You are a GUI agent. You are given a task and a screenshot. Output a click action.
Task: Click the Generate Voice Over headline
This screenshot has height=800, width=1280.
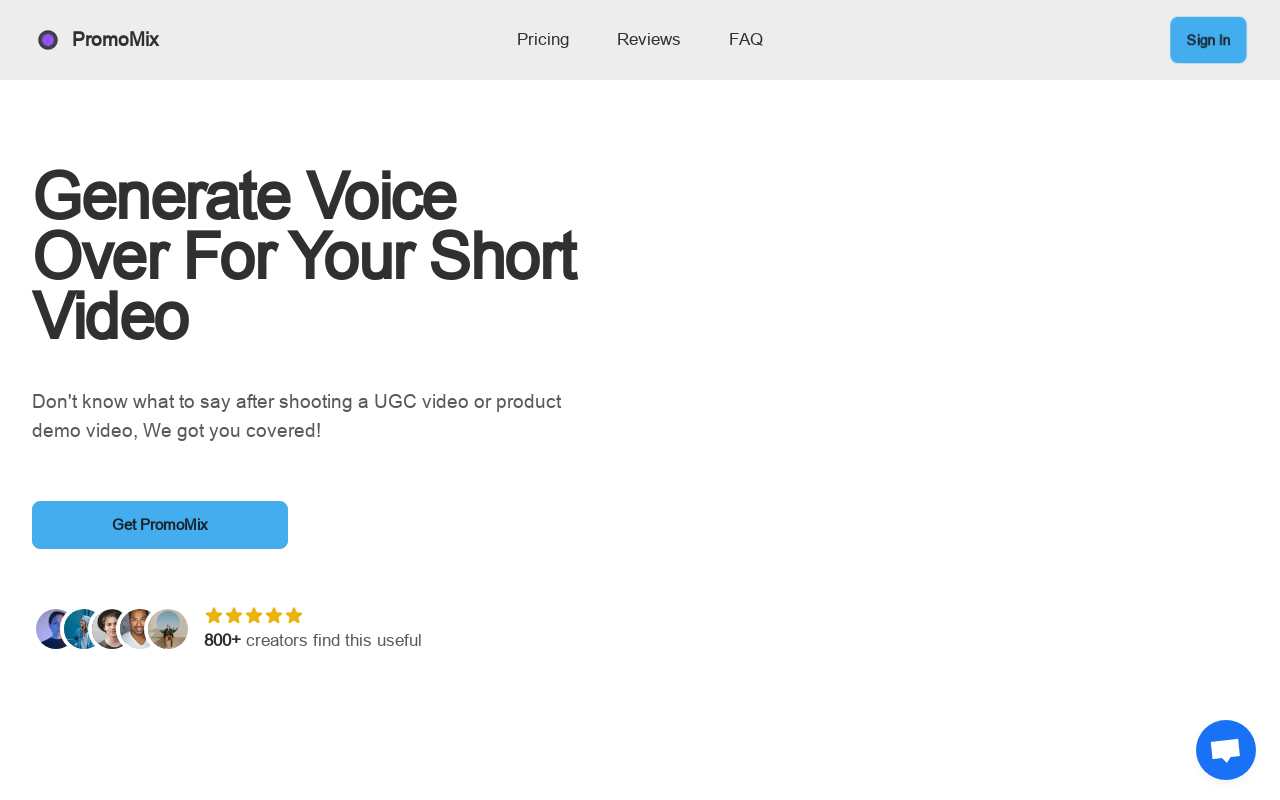[x=304, y=256]
